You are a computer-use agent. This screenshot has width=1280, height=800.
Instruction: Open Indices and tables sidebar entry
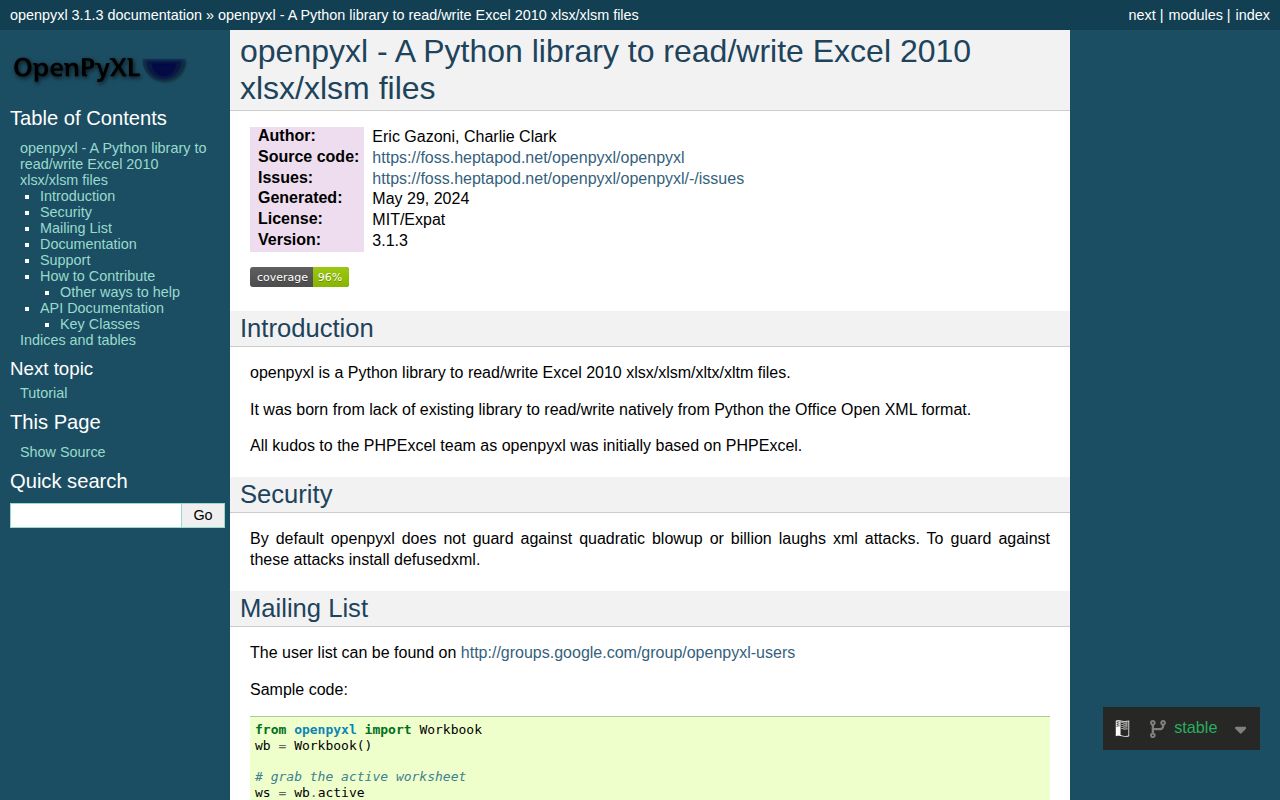tap(78, 340)
